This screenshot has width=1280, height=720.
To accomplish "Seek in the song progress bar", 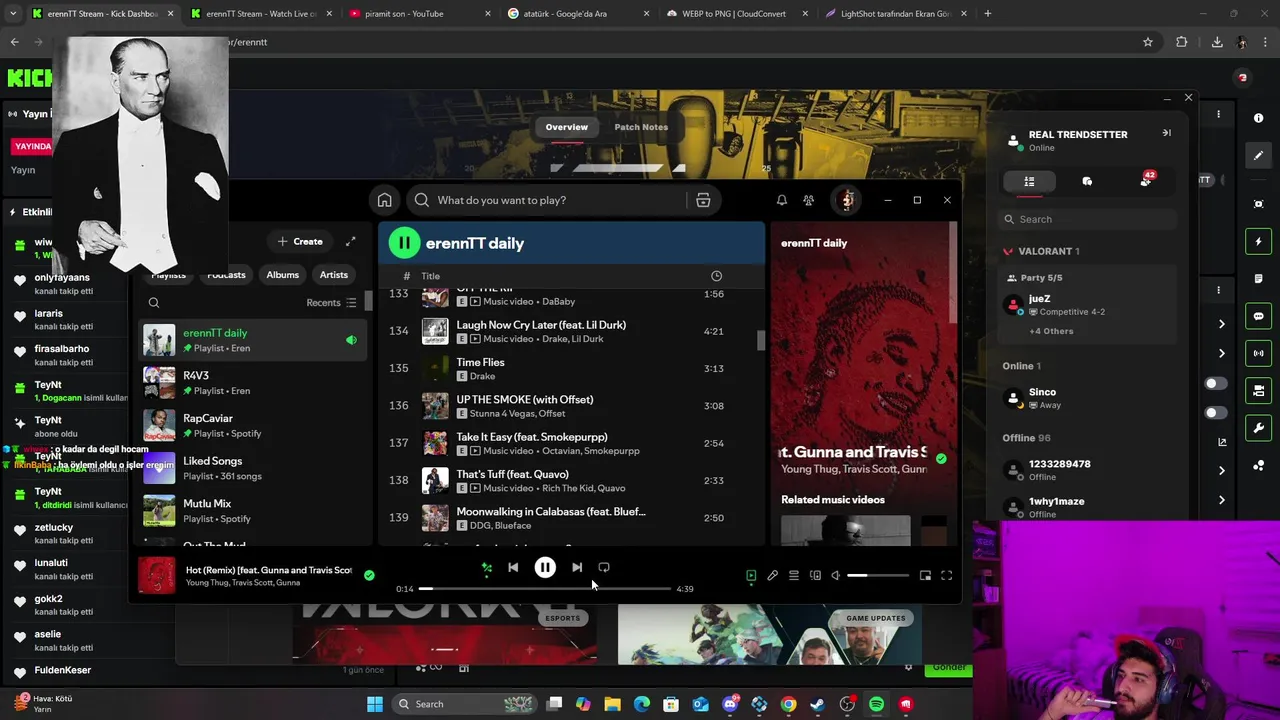I will click(545, 589).
